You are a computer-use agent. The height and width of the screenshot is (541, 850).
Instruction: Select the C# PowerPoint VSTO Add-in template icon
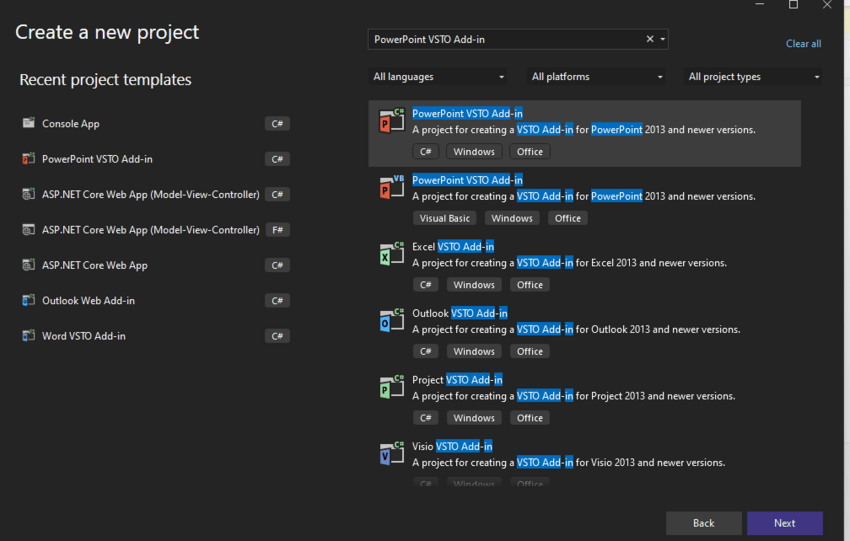click(x=391, y=121)
